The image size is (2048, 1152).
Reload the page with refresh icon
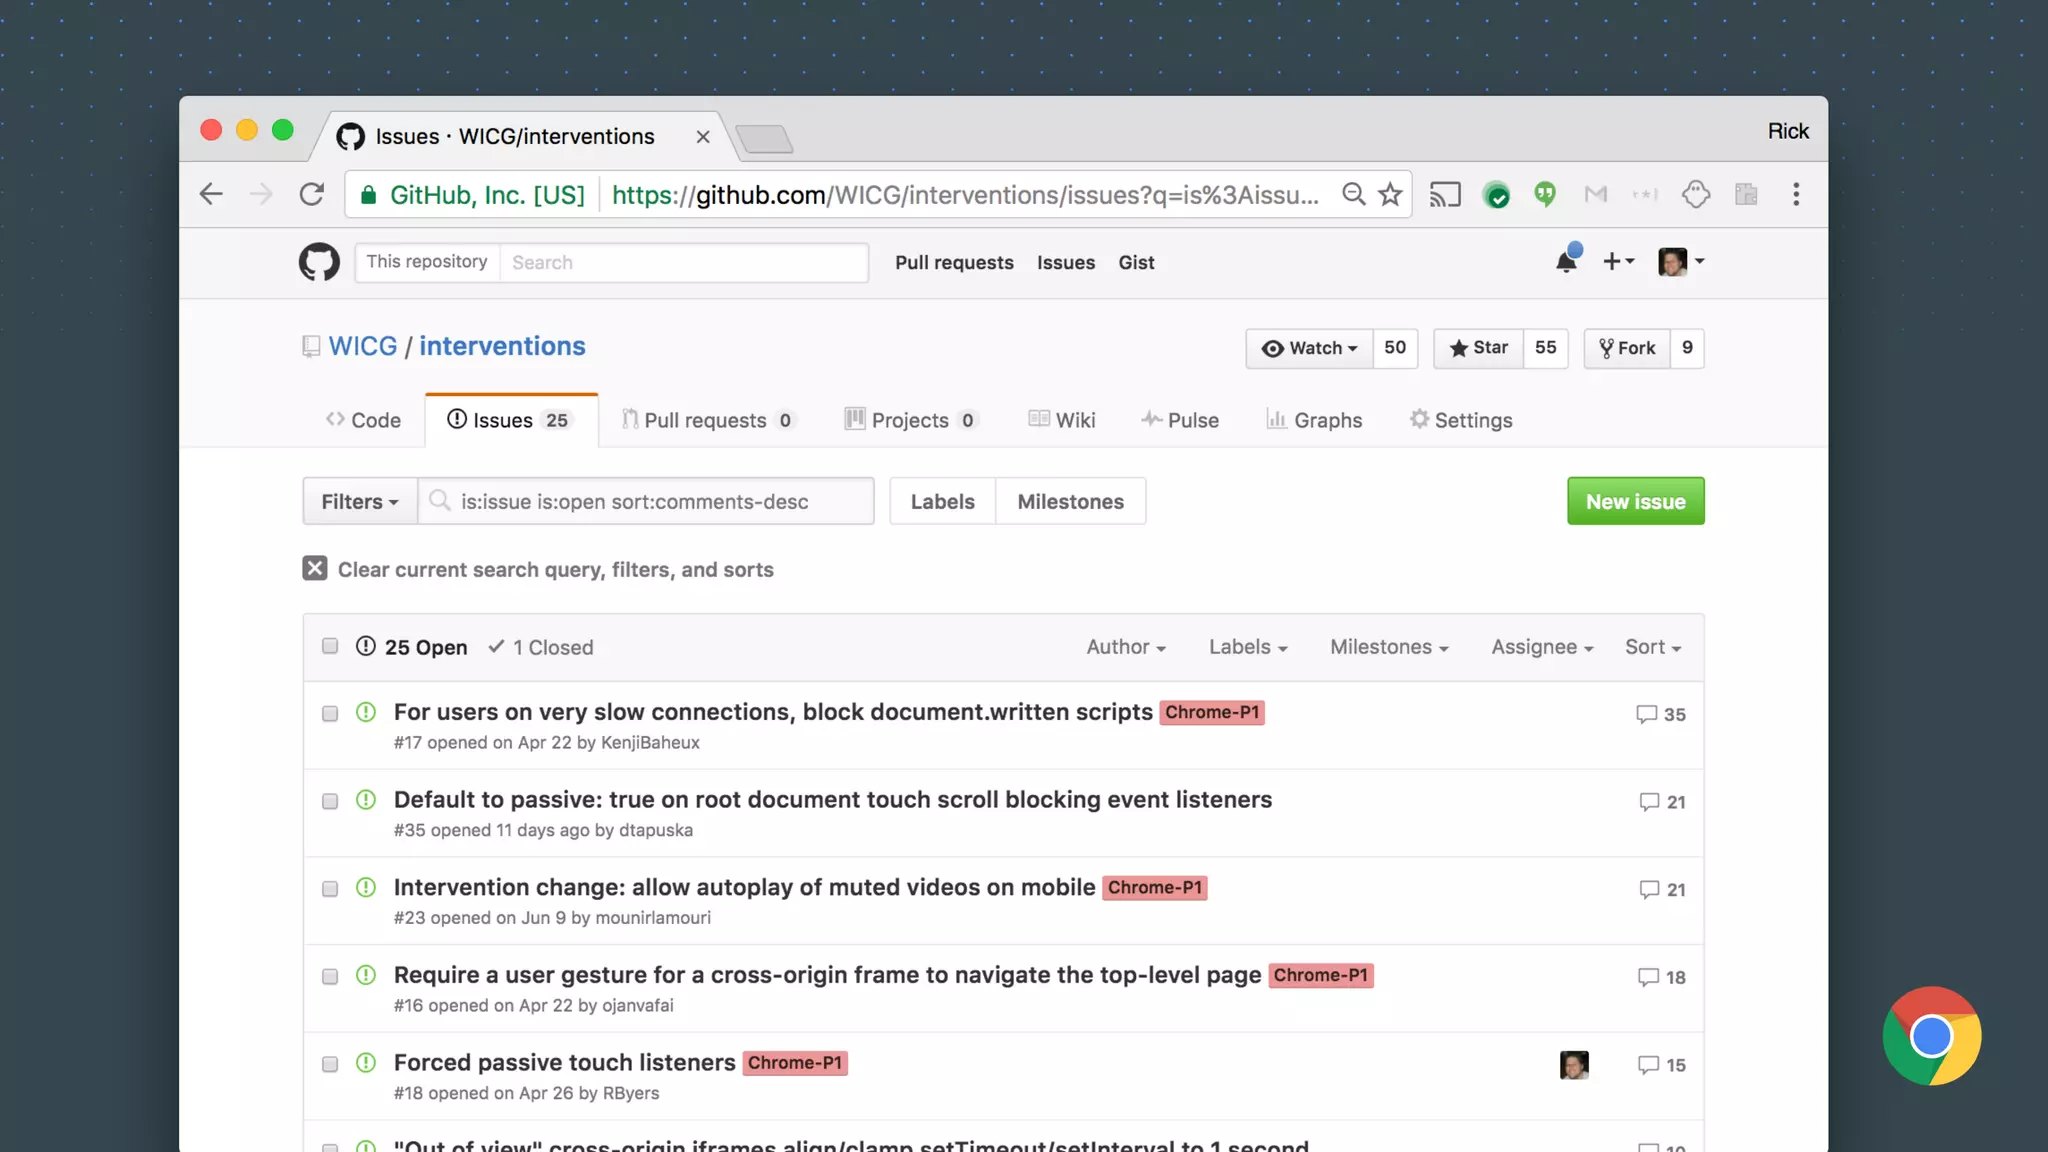pos(312,194)
